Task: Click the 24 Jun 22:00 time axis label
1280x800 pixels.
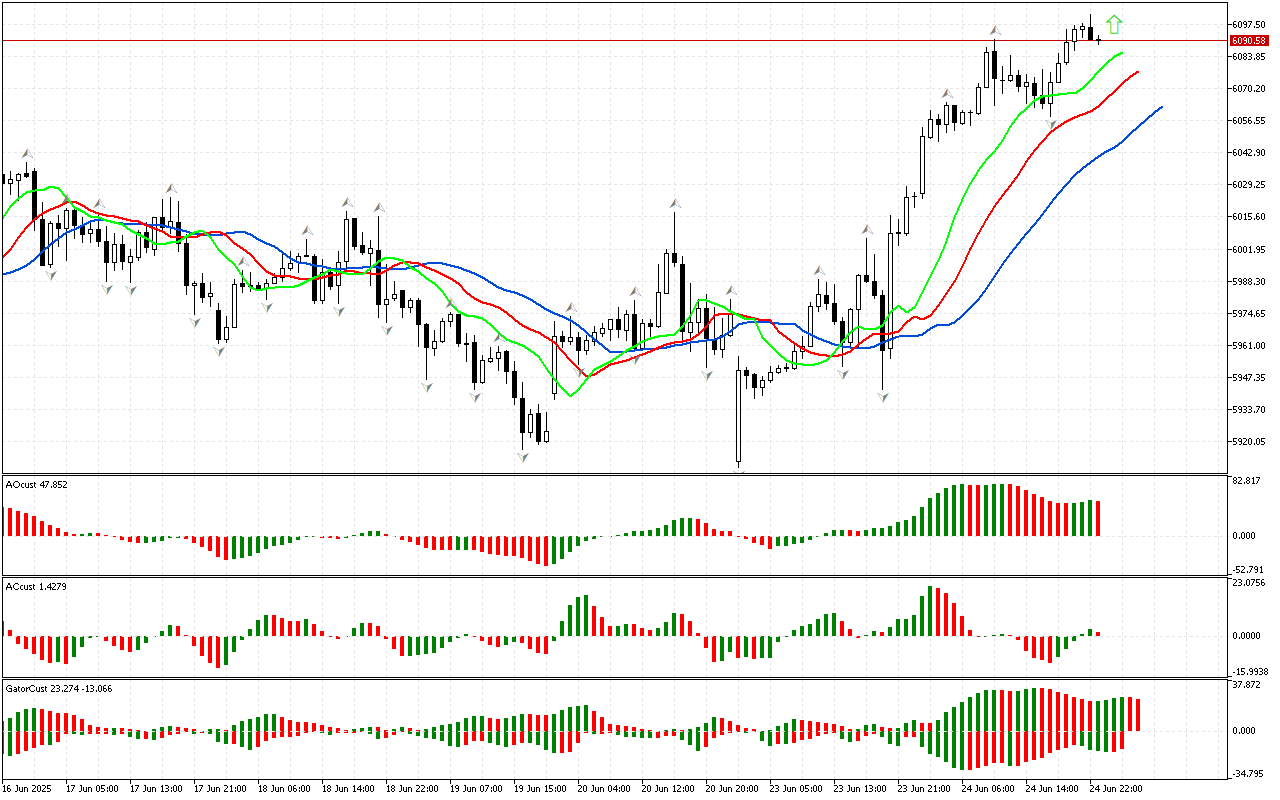Action: coord(1115,788)
